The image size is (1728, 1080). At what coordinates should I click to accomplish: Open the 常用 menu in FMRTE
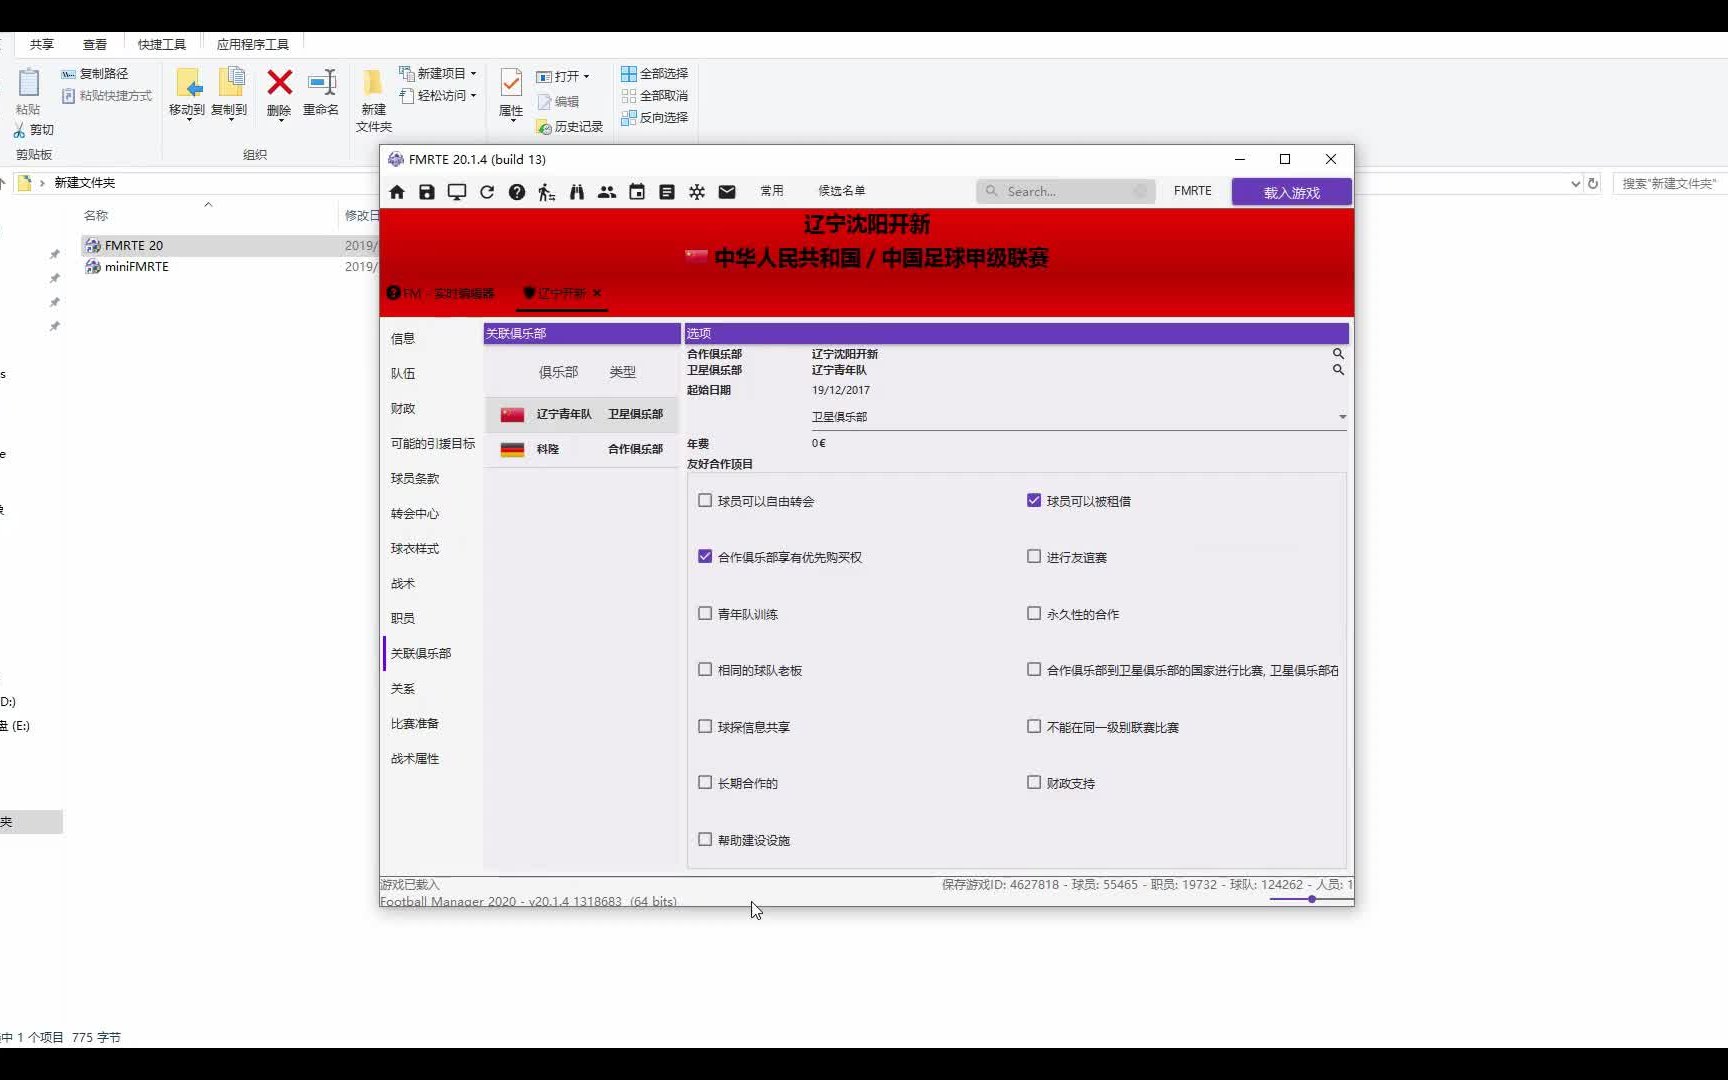point(772,191)
